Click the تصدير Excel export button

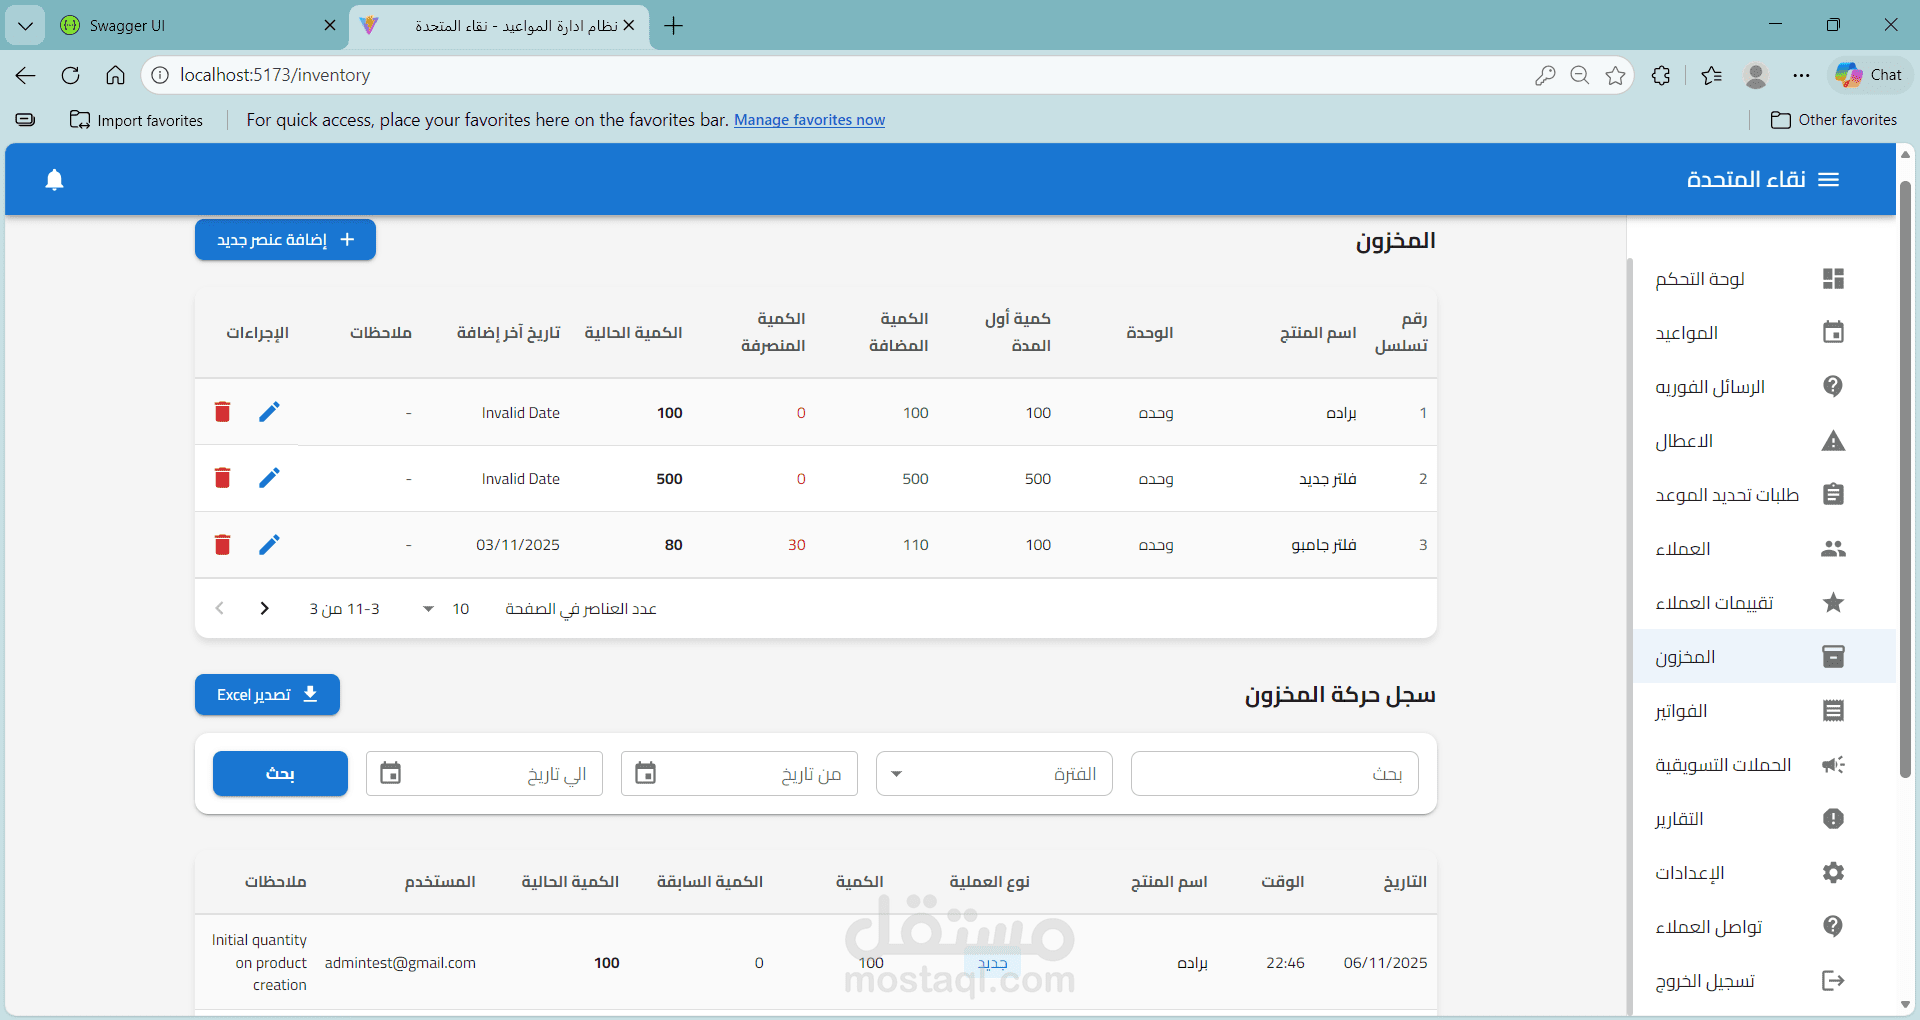267,695
